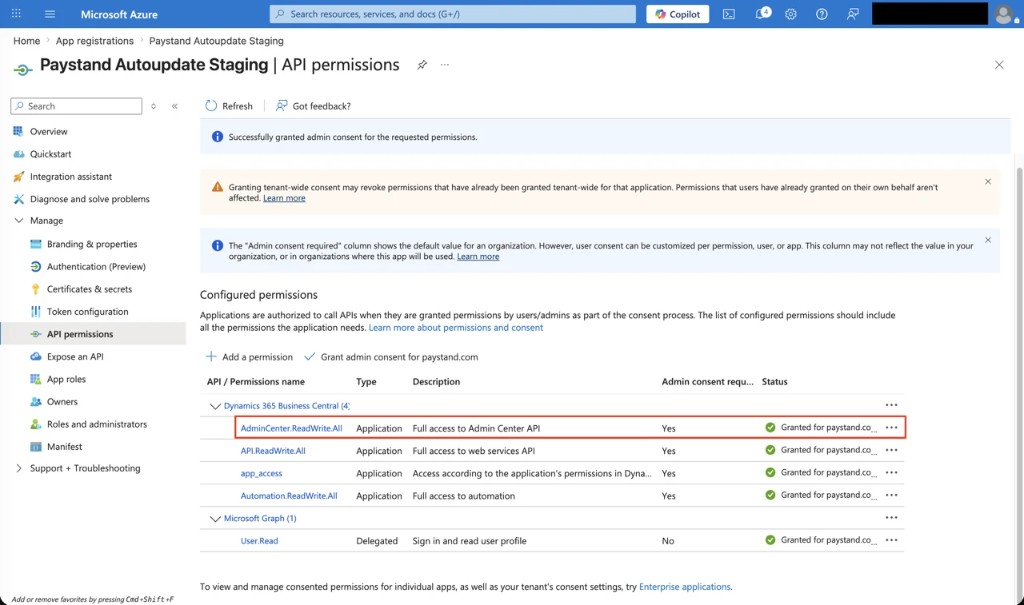
Task: Open the notifications bell
Action: pyautogui.click(x=762, y=14)
